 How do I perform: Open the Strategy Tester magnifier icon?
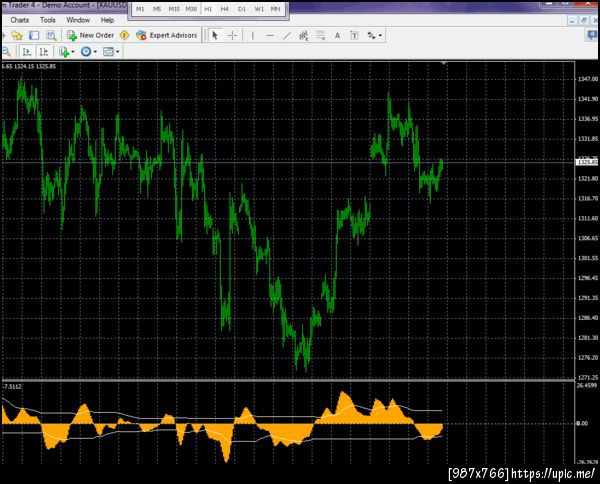pyautogui.click(x=51, y=36)
